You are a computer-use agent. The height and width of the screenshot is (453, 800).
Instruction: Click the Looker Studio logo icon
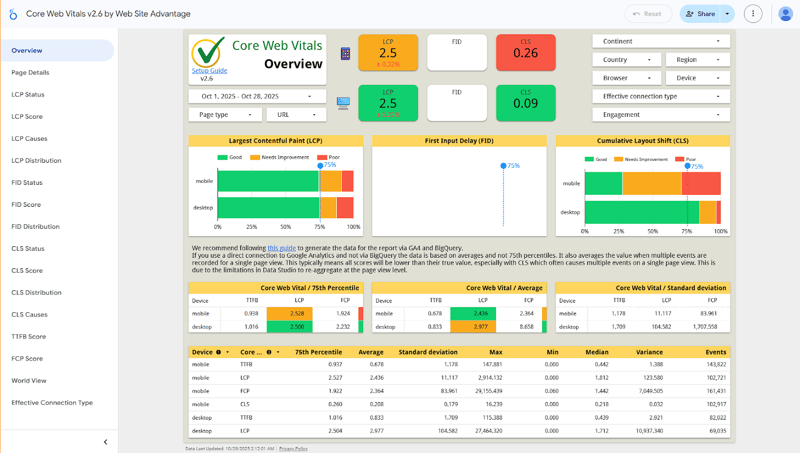[13, 14]
